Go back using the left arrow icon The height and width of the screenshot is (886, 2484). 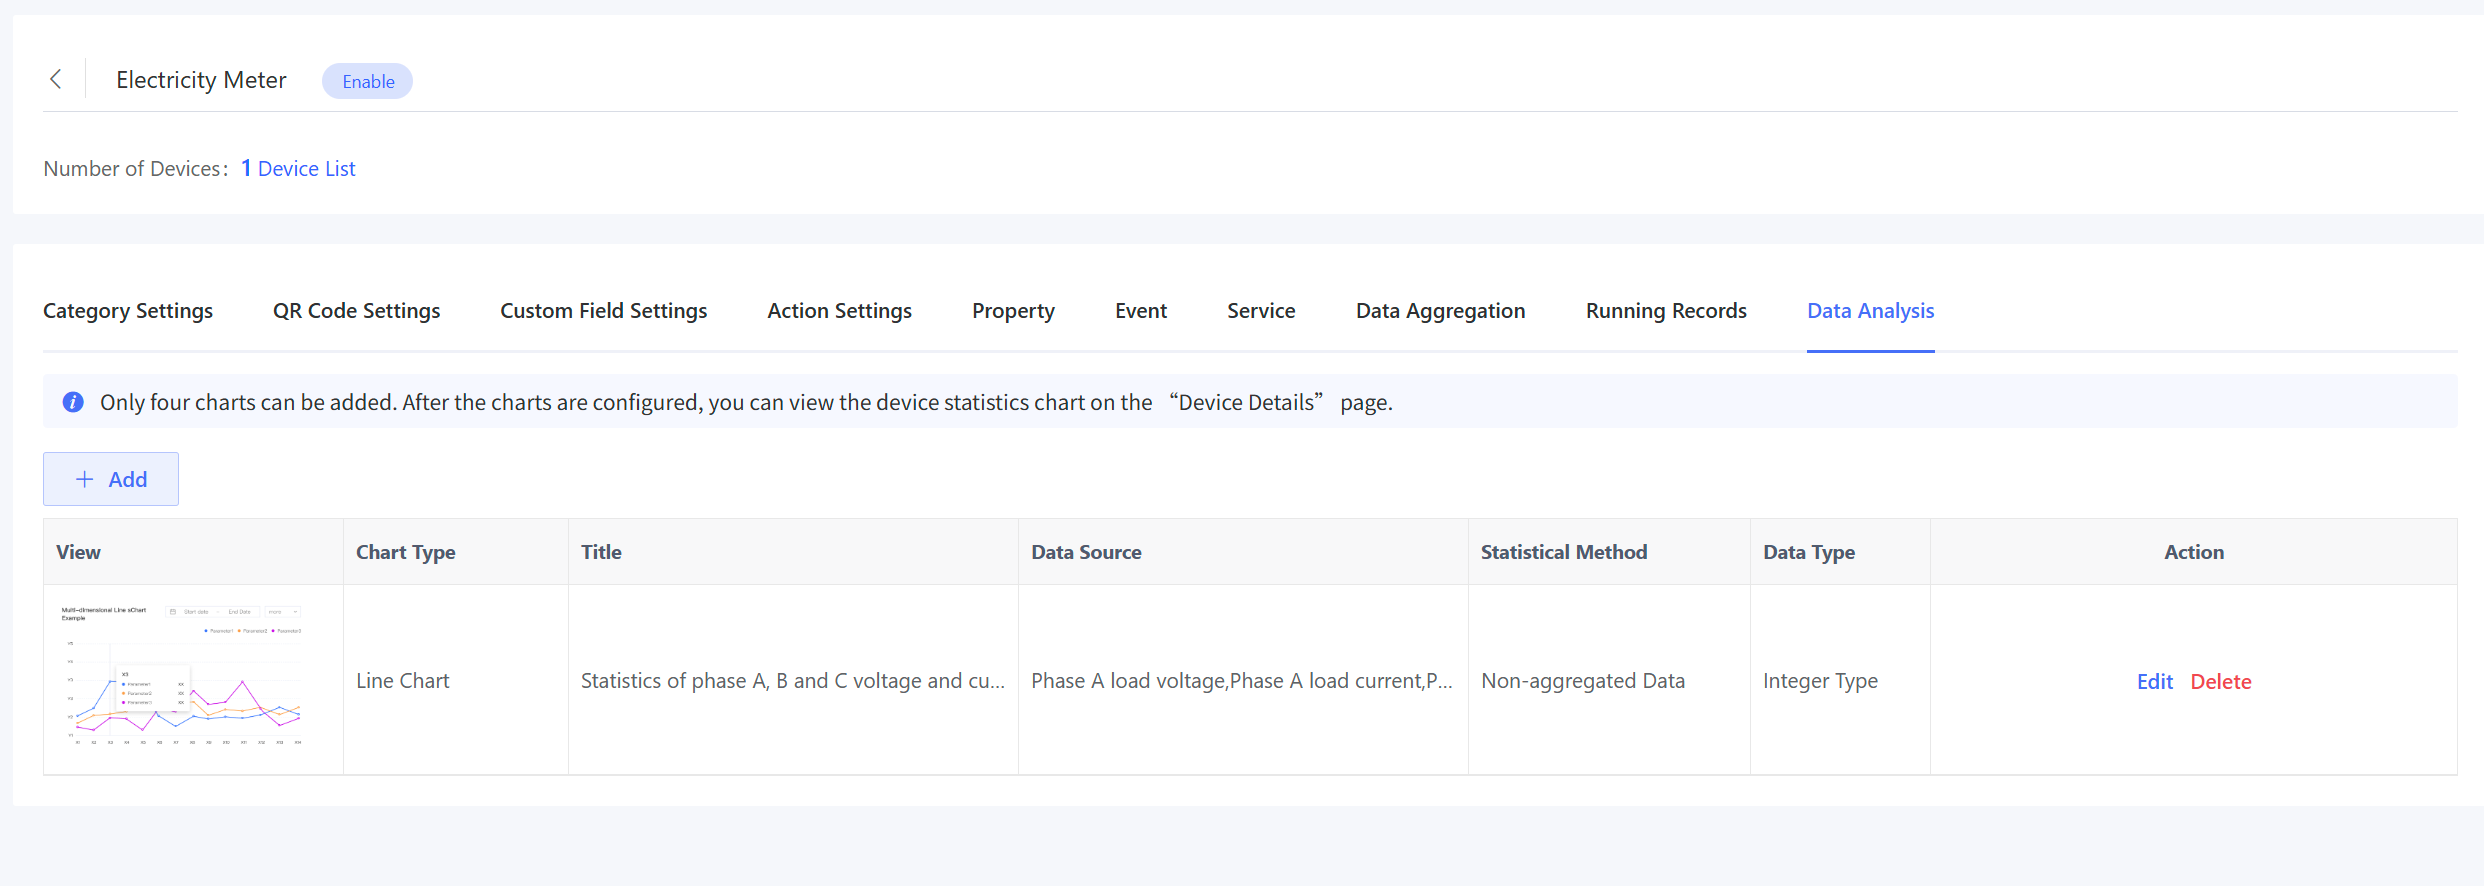(56, 80)
